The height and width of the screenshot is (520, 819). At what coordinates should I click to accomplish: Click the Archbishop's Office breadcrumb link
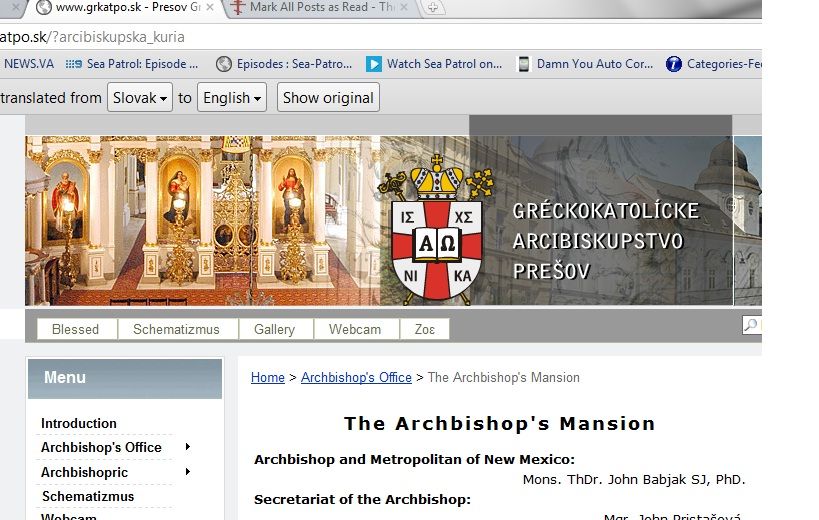pyautogui.click(x=356, y=377)
